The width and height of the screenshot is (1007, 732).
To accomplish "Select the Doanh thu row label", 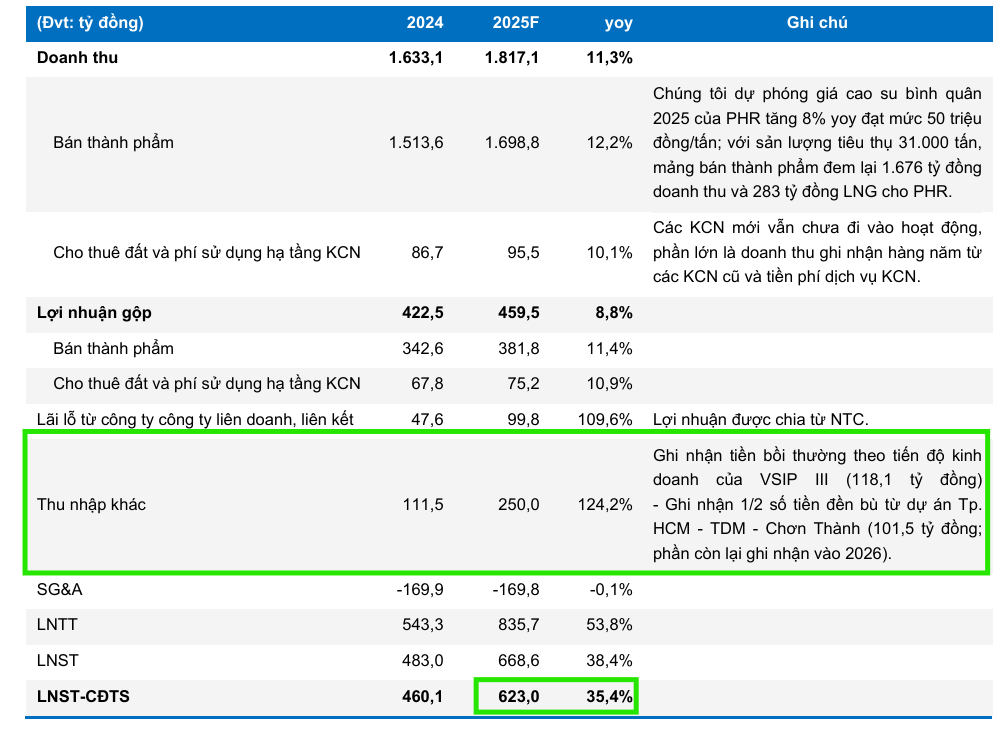I will [77, 58].
